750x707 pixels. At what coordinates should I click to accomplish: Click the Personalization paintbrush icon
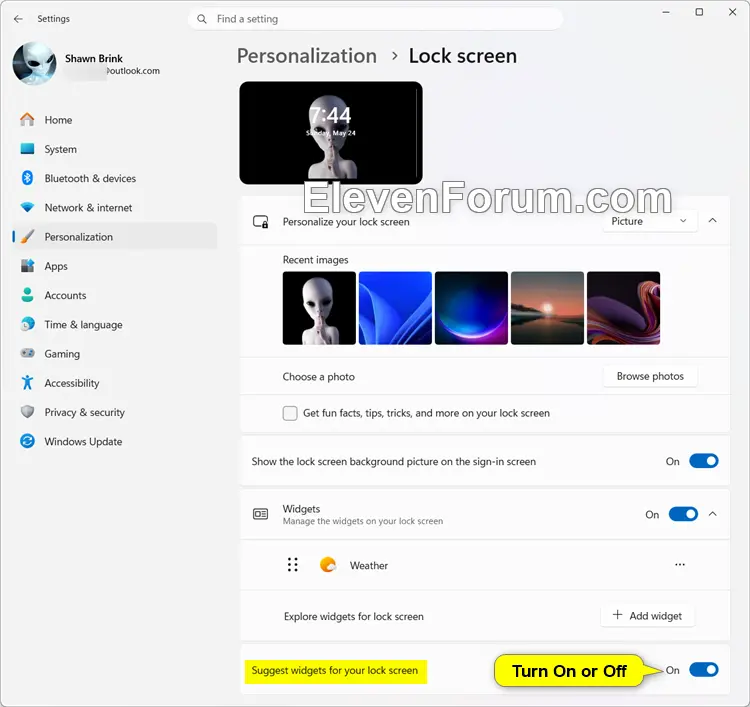pos(27,236)
